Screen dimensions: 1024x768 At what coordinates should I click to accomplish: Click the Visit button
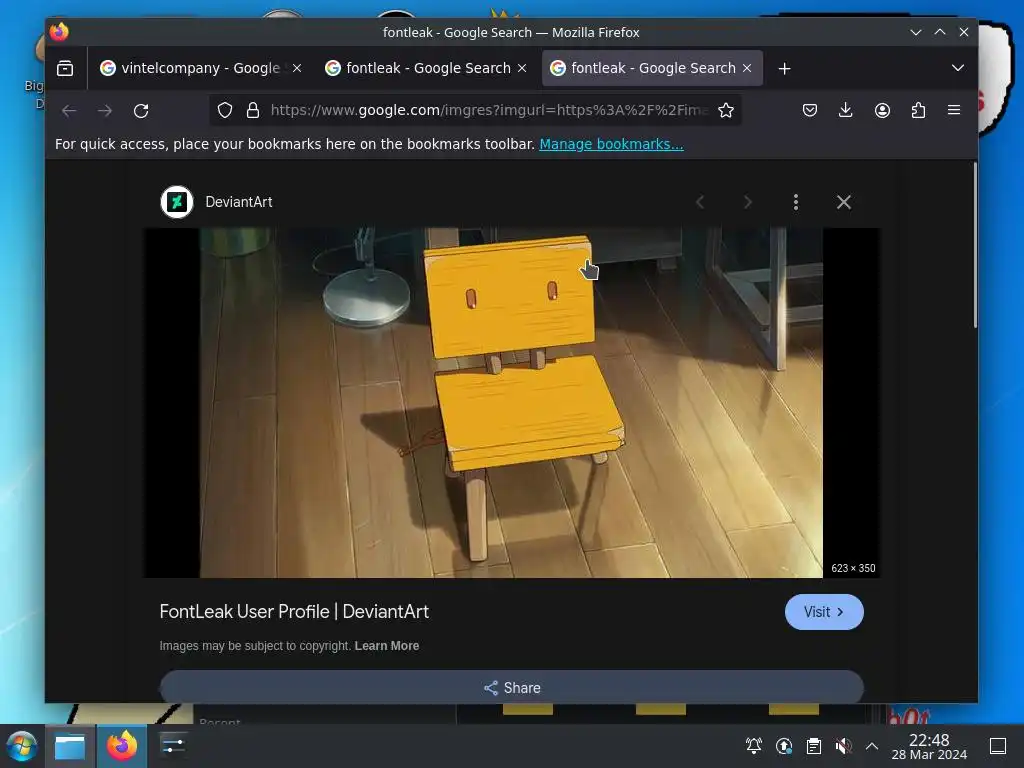pos(824,612)
